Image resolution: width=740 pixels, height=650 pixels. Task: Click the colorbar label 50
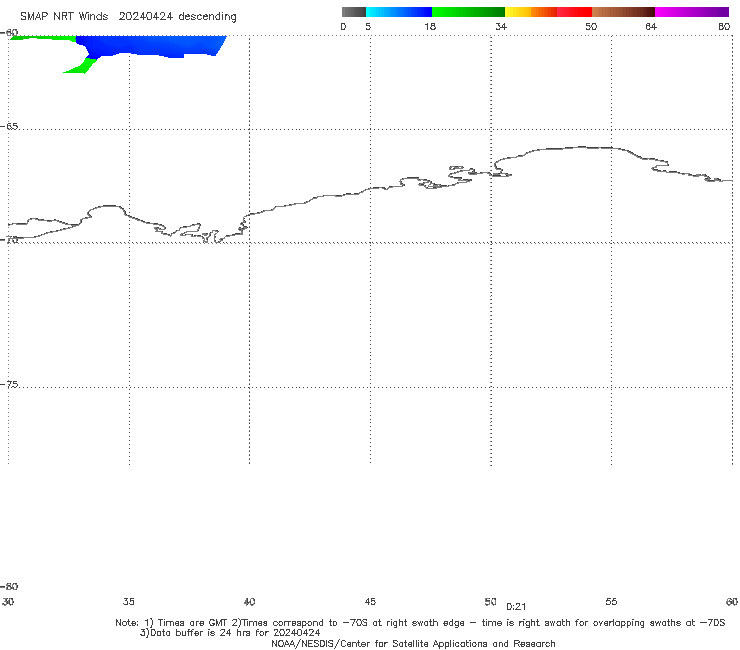pyautogui.click(x=591, y=26)
